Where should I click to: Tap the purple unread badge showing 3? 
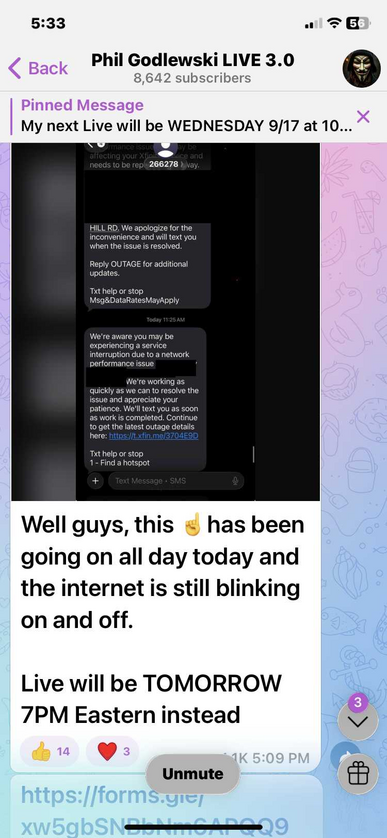(x=358, y=702)
